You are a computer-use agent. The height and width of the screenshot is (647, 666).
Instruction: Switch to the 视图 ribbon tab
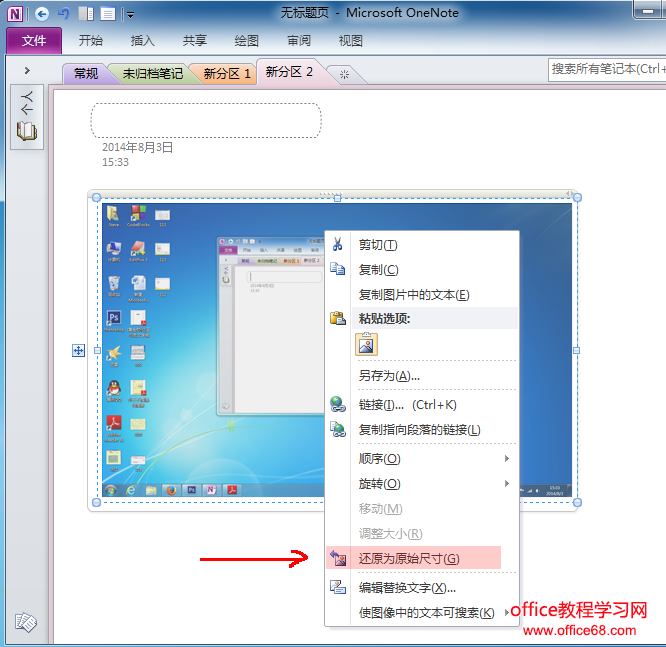click(x=350, y=41)
